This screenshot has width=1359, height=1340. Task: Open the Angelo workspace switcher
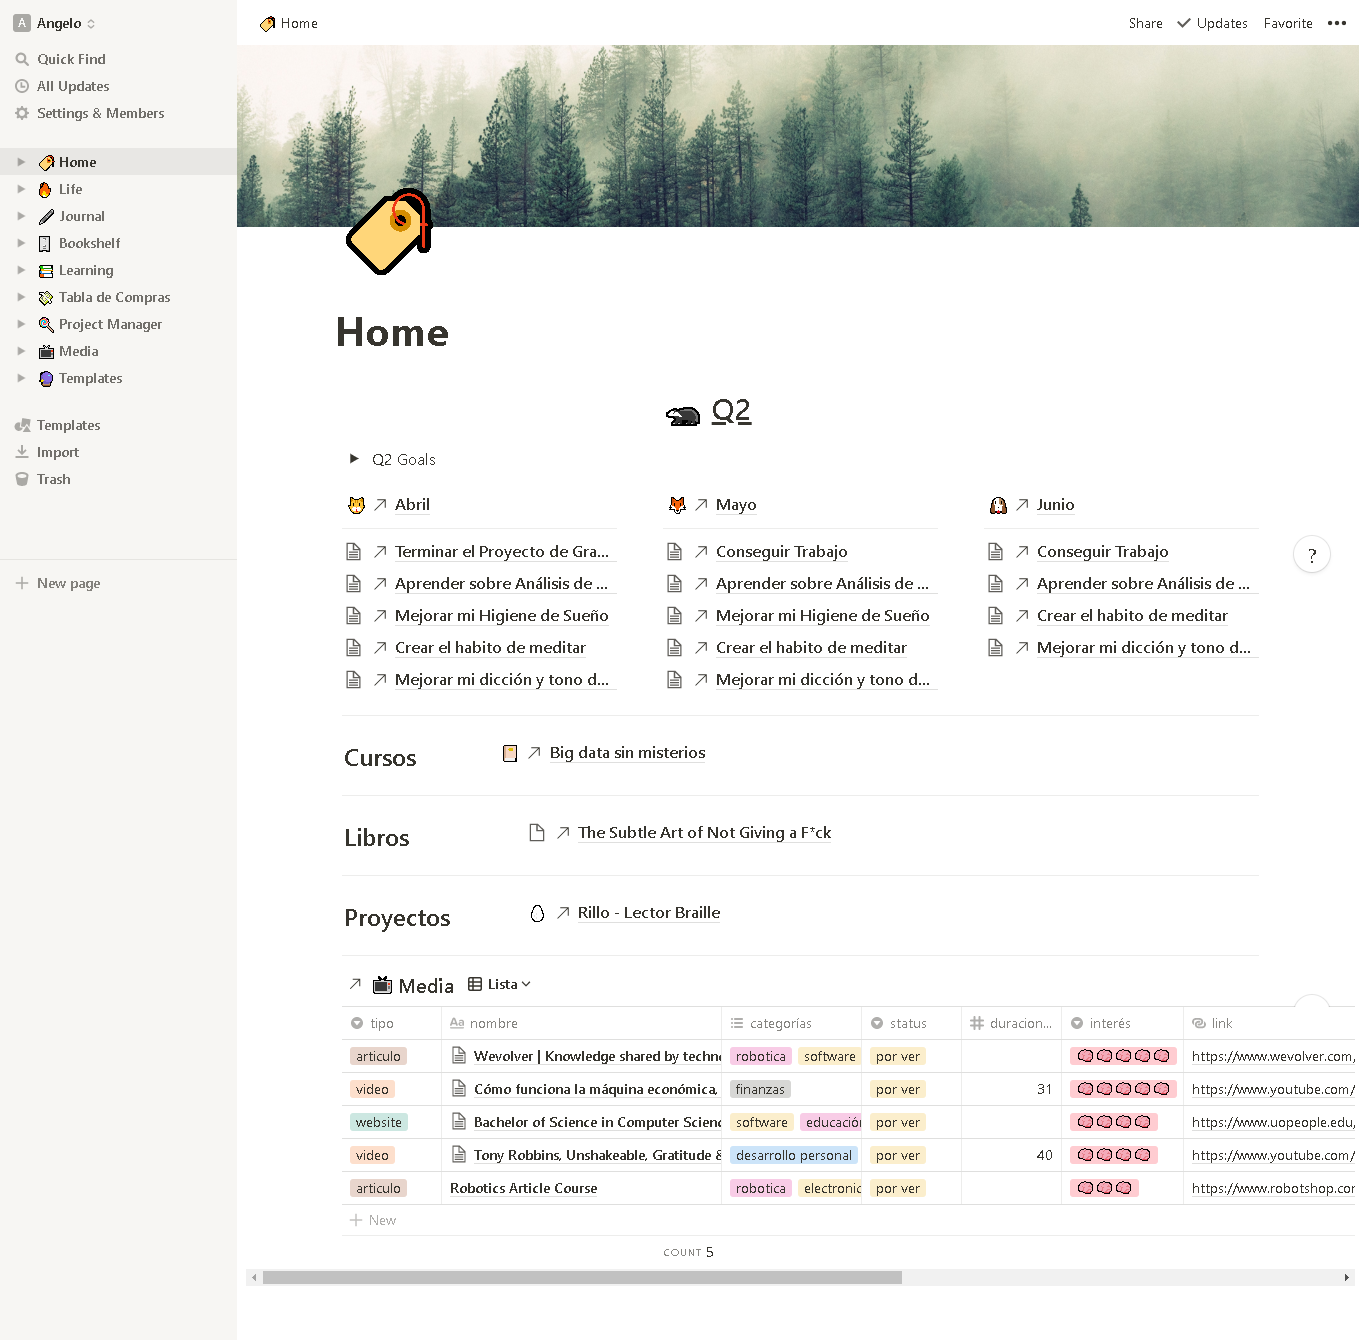(x=54, y=23)
